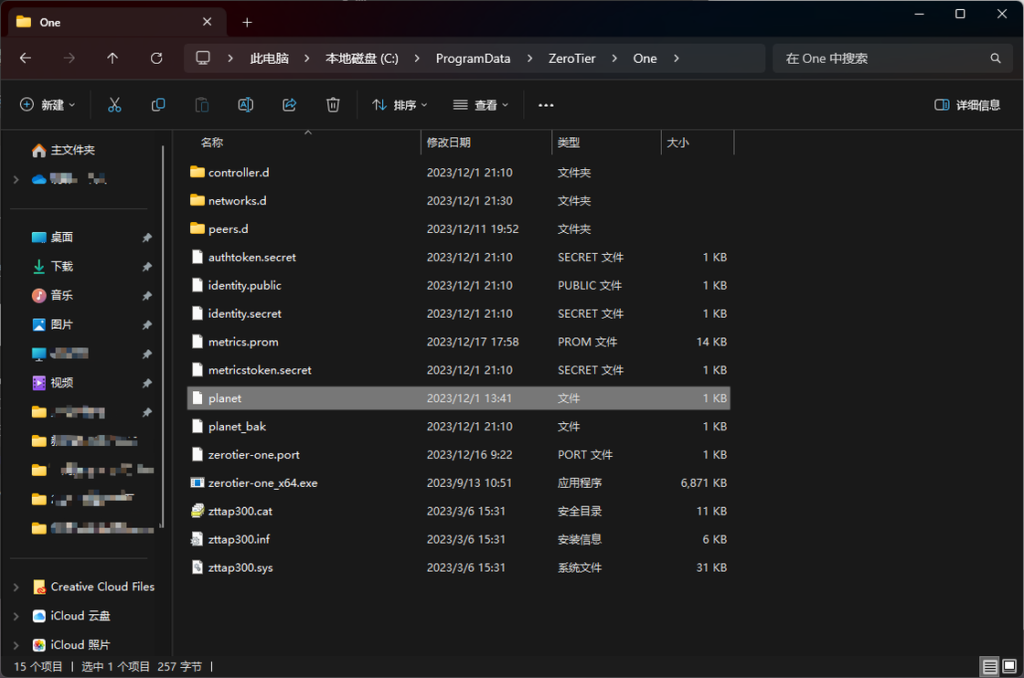Screen dimensions: 1024x678
Task: Sort files by 修改日期 column header
Action: [x=448, y=143]
